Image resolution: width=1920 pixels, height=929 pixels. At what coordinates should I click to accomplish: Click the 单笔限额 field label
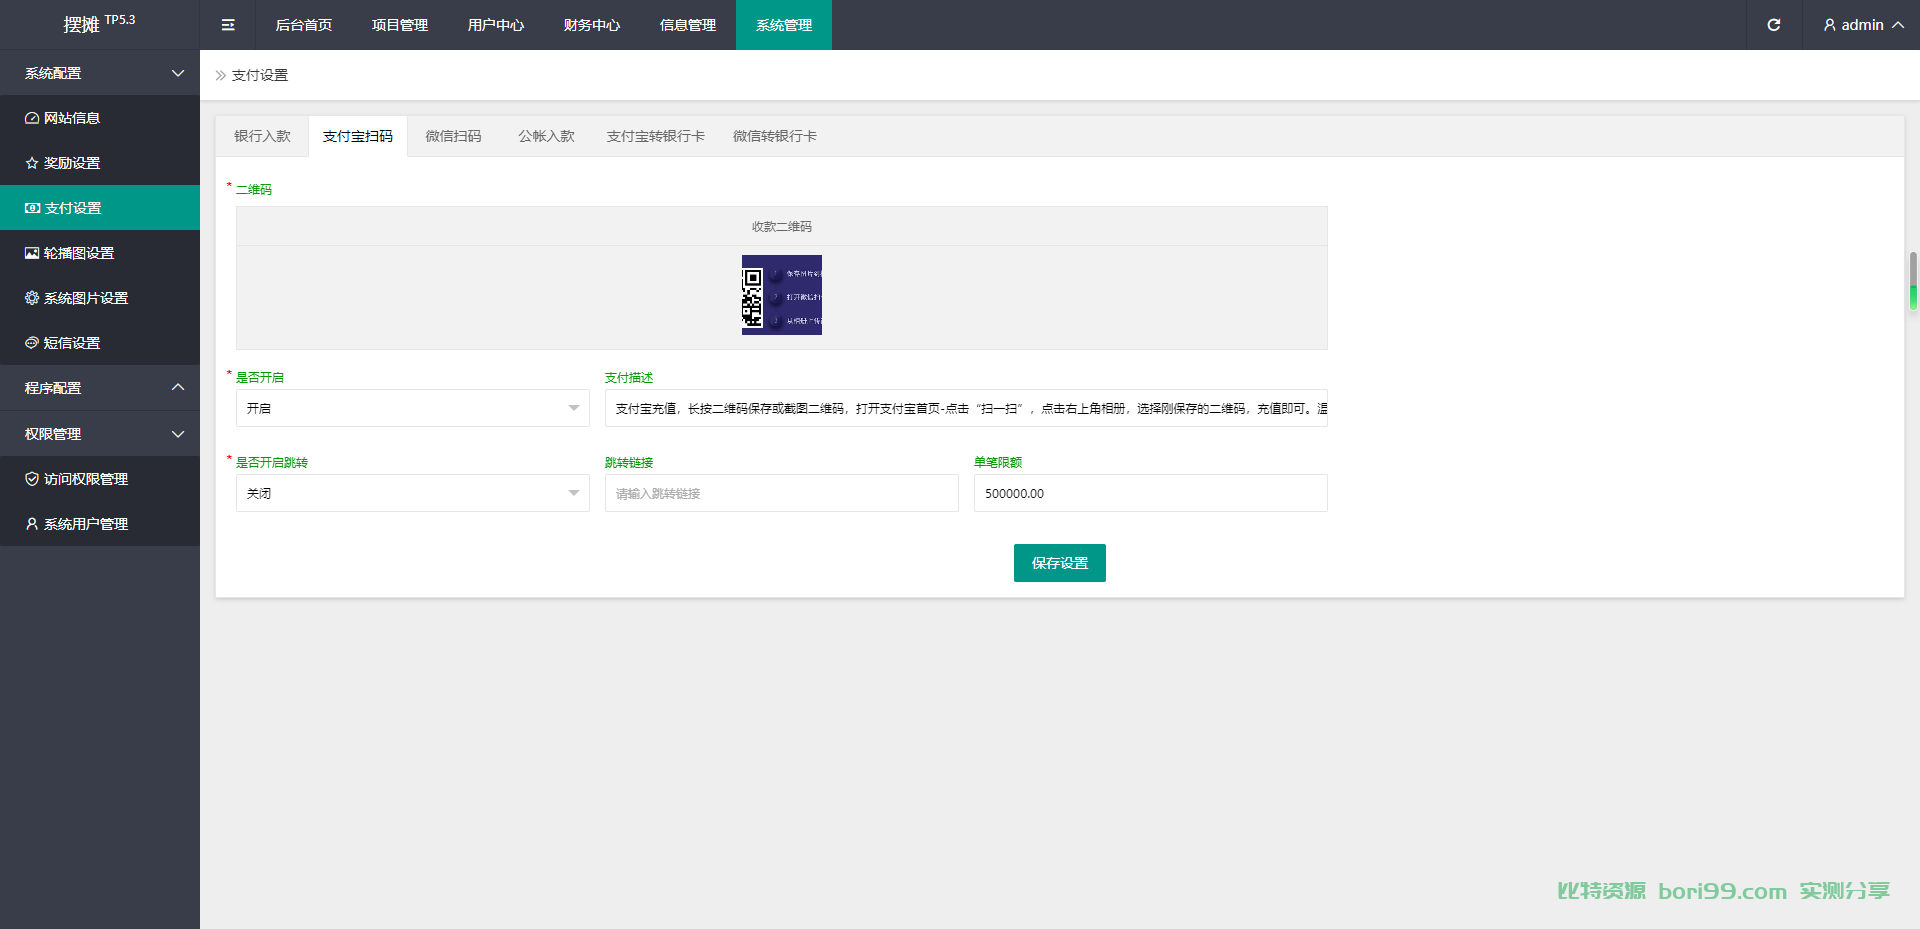[x=998, y=462]
